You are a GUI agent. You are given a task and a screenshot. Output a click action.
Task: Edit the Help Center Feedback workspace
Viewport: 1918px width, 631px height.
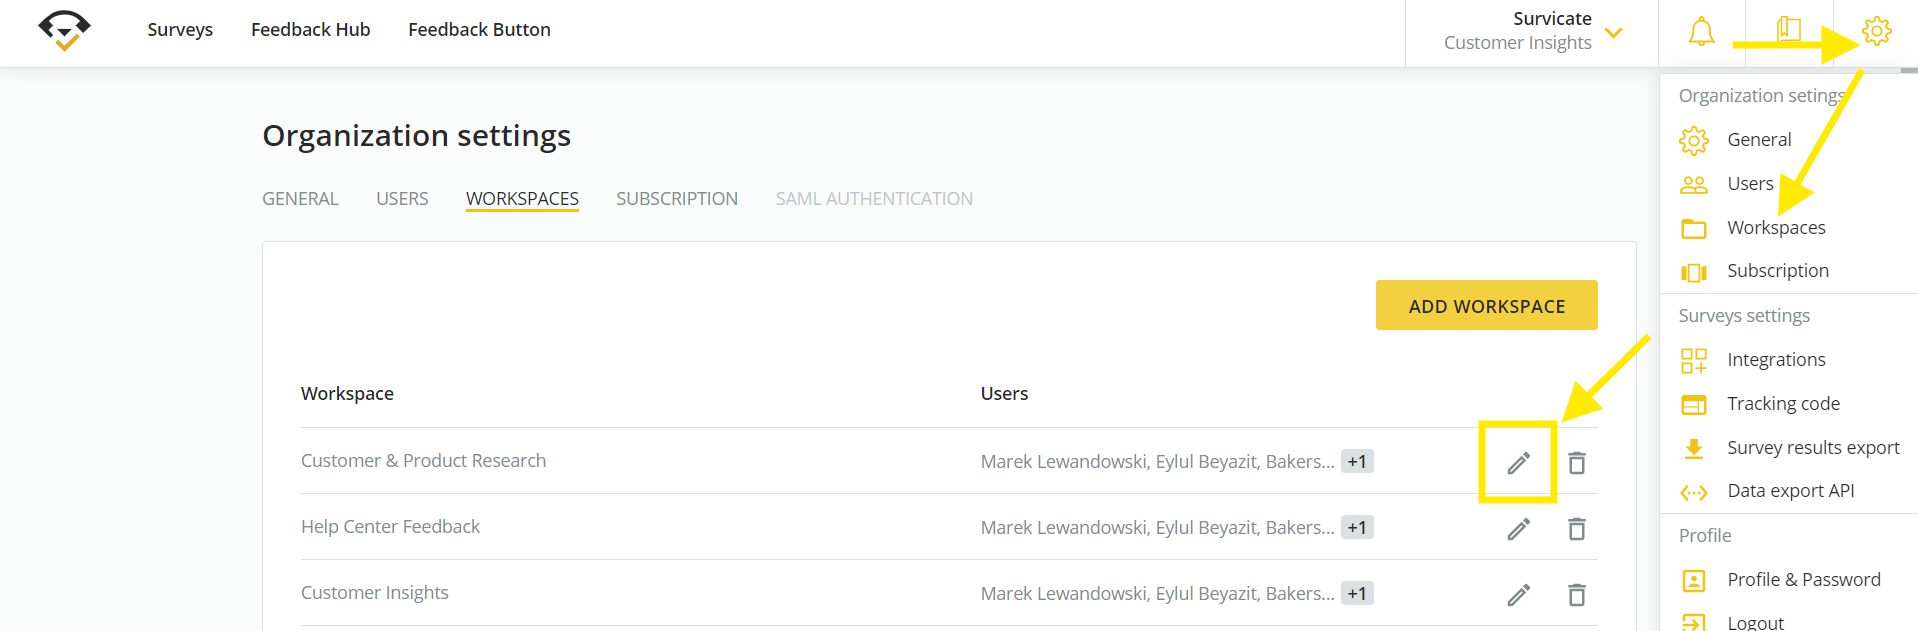1518,528
